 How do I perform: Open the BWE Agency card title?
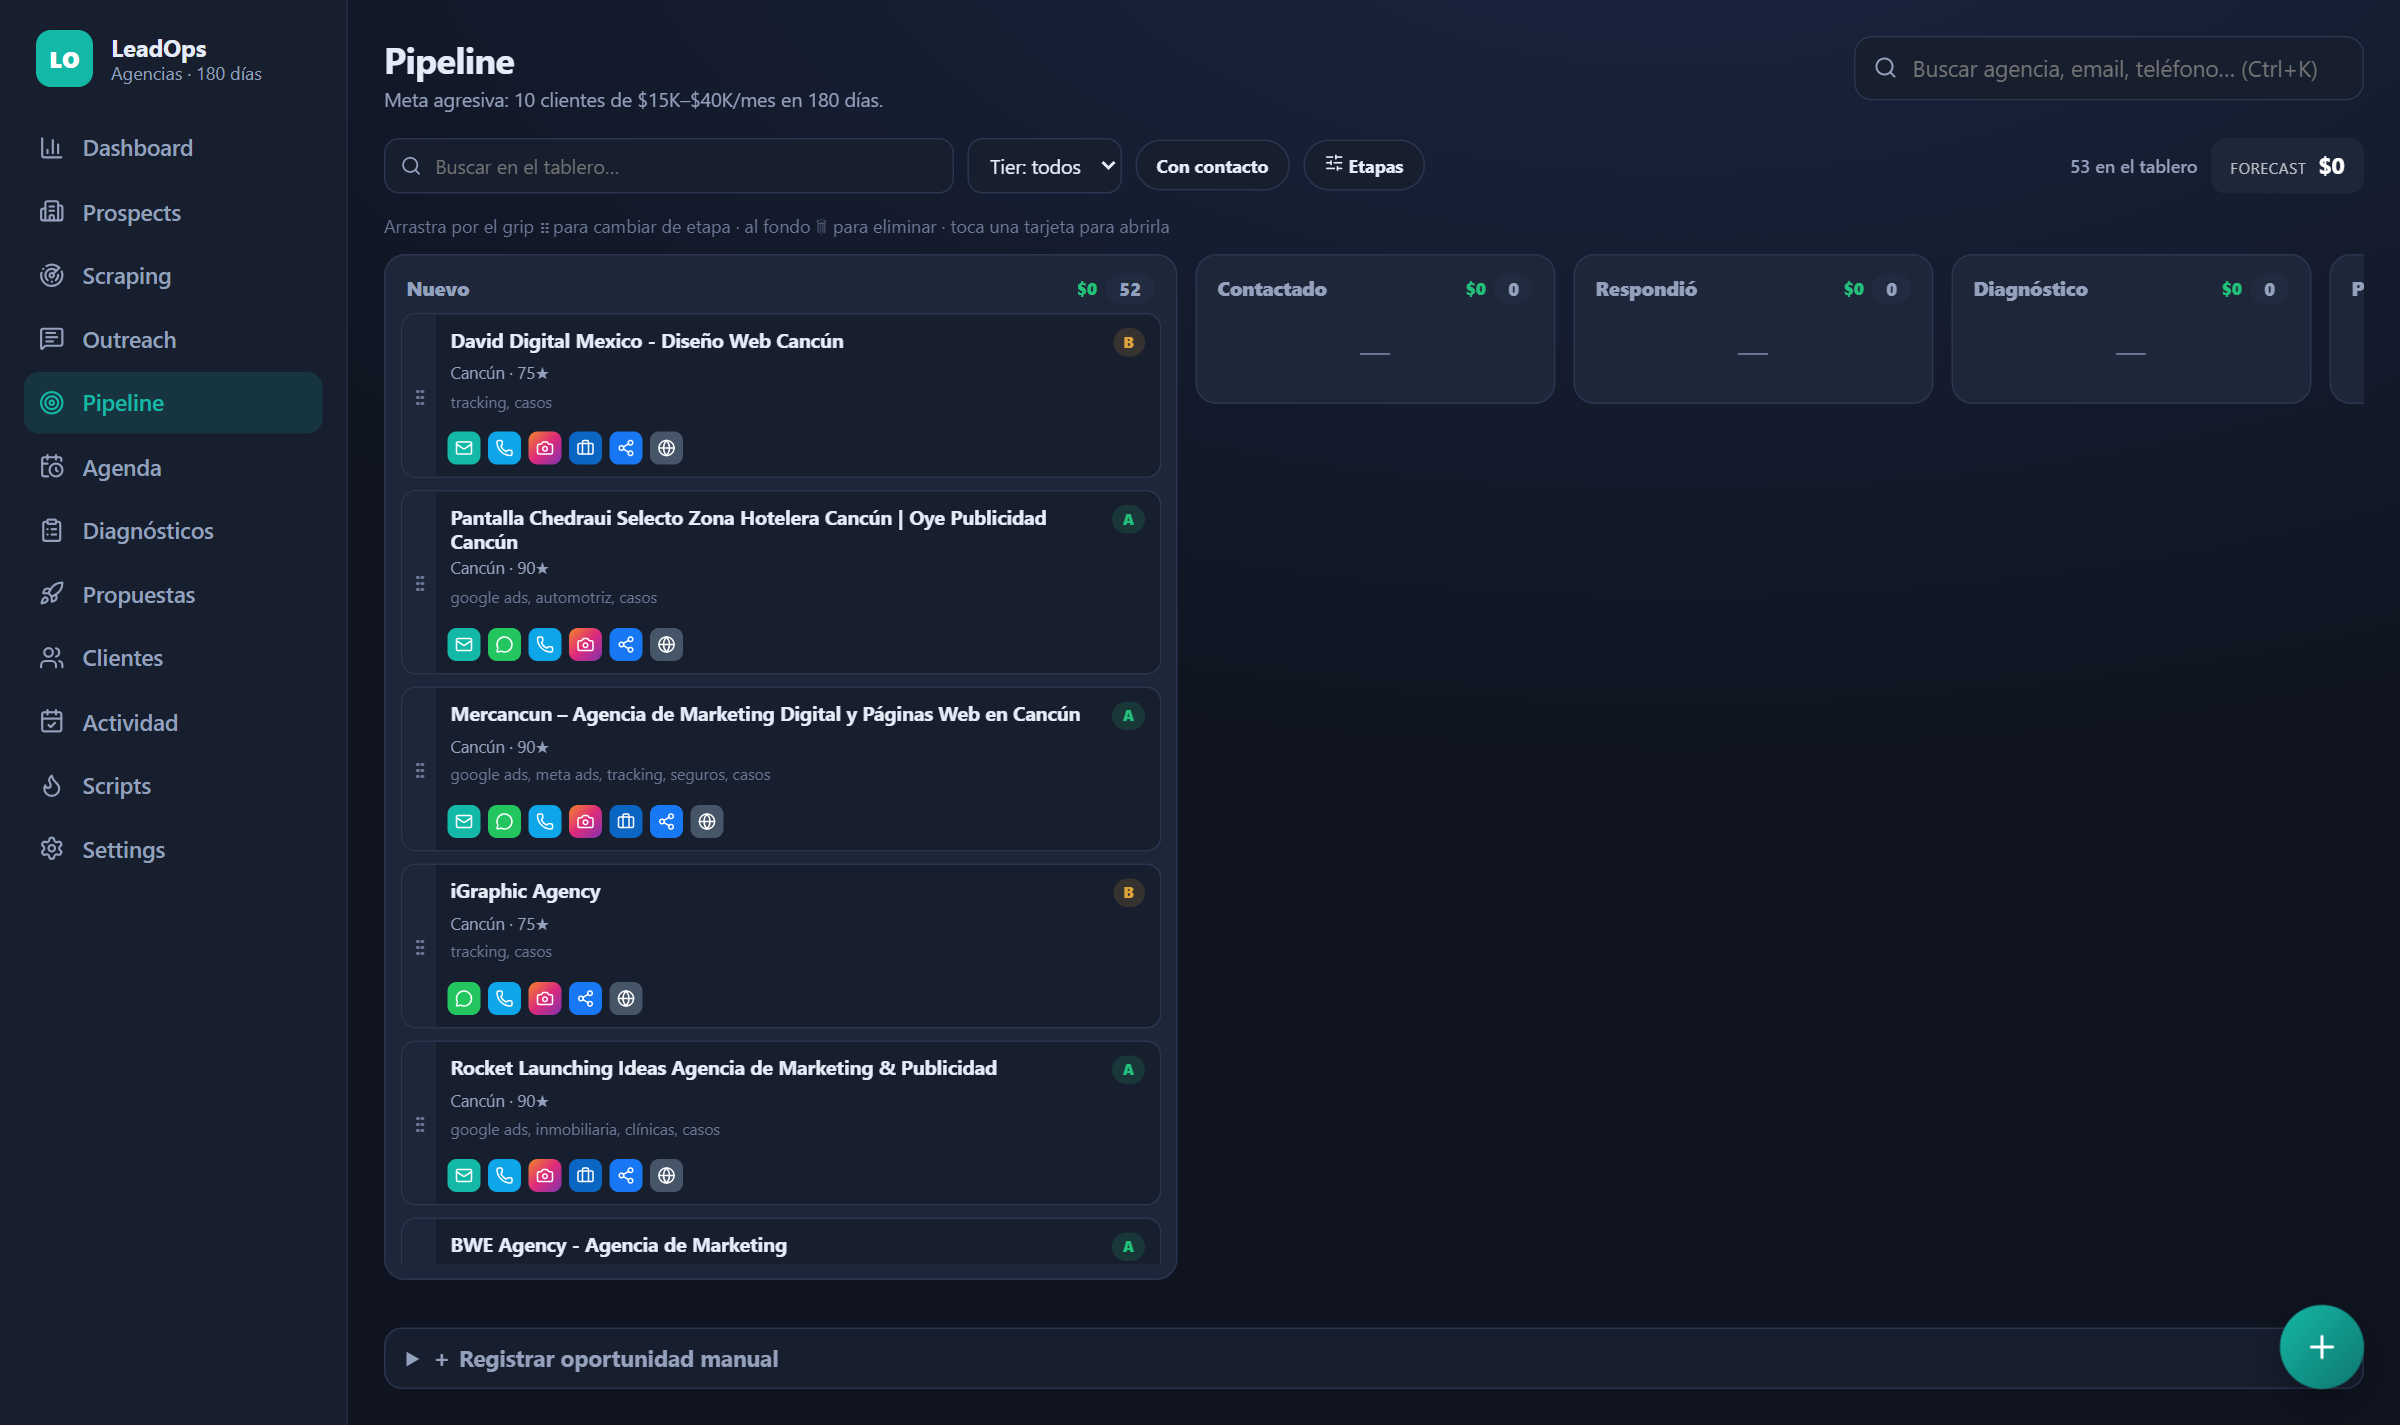618,1245
